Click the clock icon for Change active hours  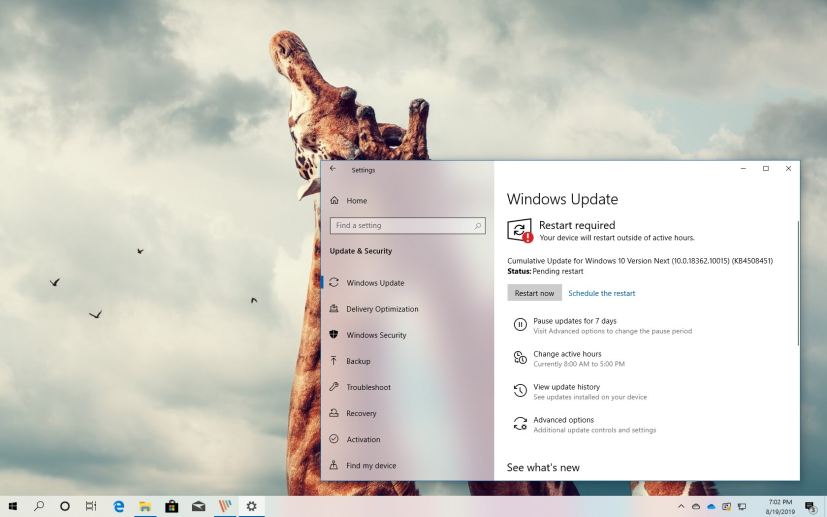(520, 358)
